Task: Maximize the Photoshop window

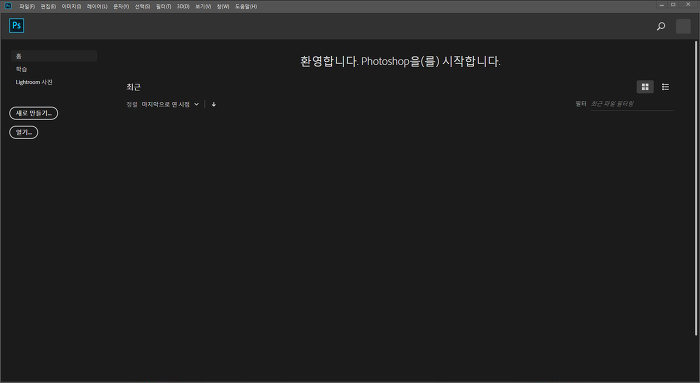Action: 673,5
